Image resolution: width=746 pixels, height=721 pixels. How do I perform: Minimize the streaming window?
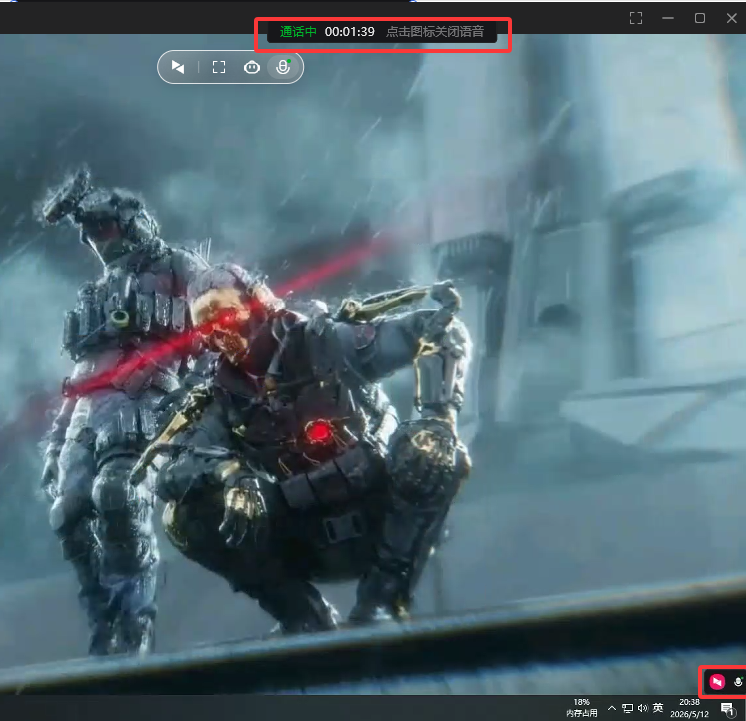667,18
